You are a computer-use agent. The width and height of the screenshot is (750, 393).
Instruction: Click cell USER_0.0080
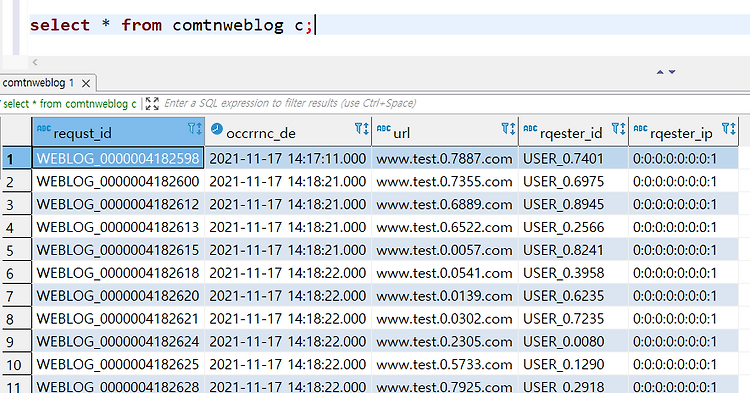click(574, 341)
